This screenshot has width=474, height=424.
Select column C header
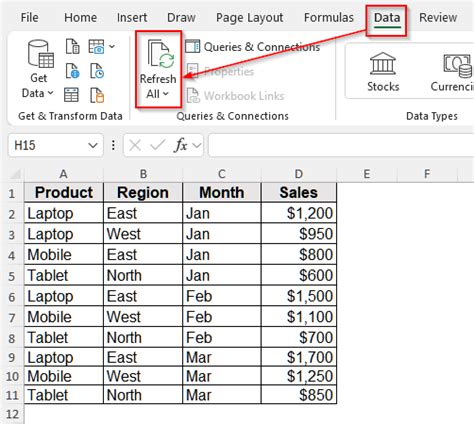pos(222,174)
